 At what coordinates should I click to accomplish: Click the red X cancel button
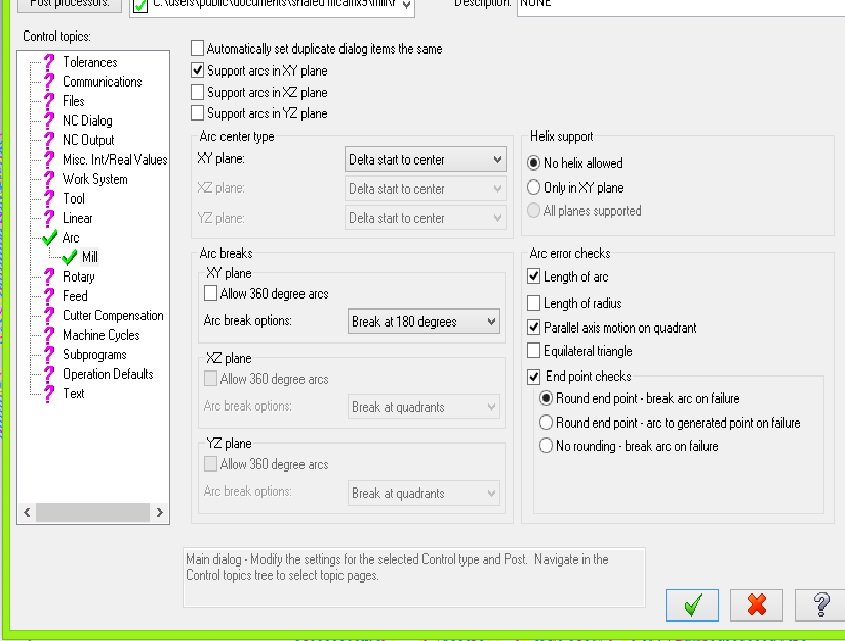[x=756, y=605]
